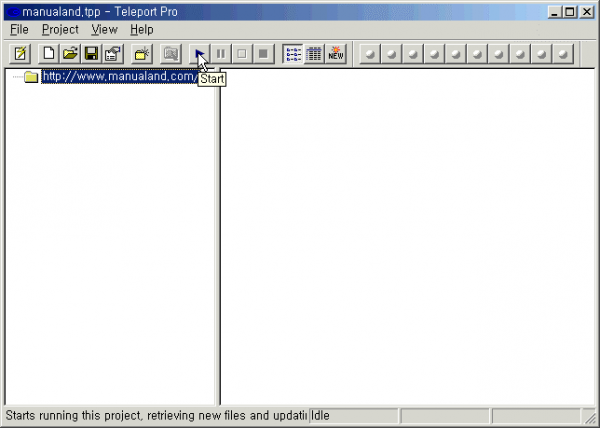Image resolution: width=600 pixels, height=428 pixels.
Task: Open the Help menu
Action: click(142, 29)
